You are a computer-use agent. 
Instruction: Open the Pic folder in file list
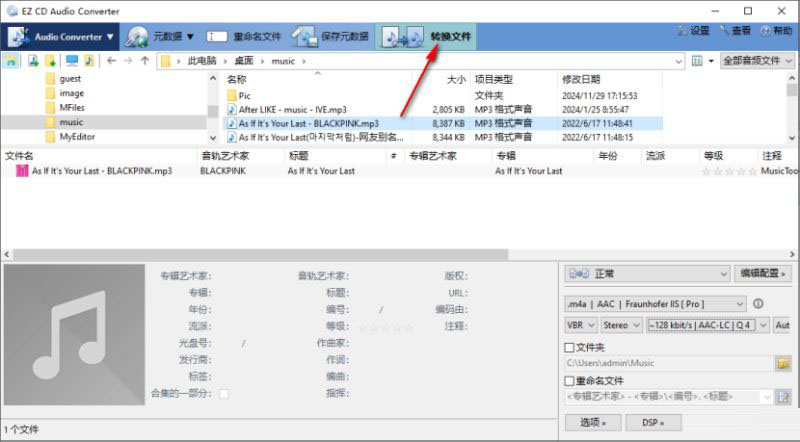pos(244,95)
